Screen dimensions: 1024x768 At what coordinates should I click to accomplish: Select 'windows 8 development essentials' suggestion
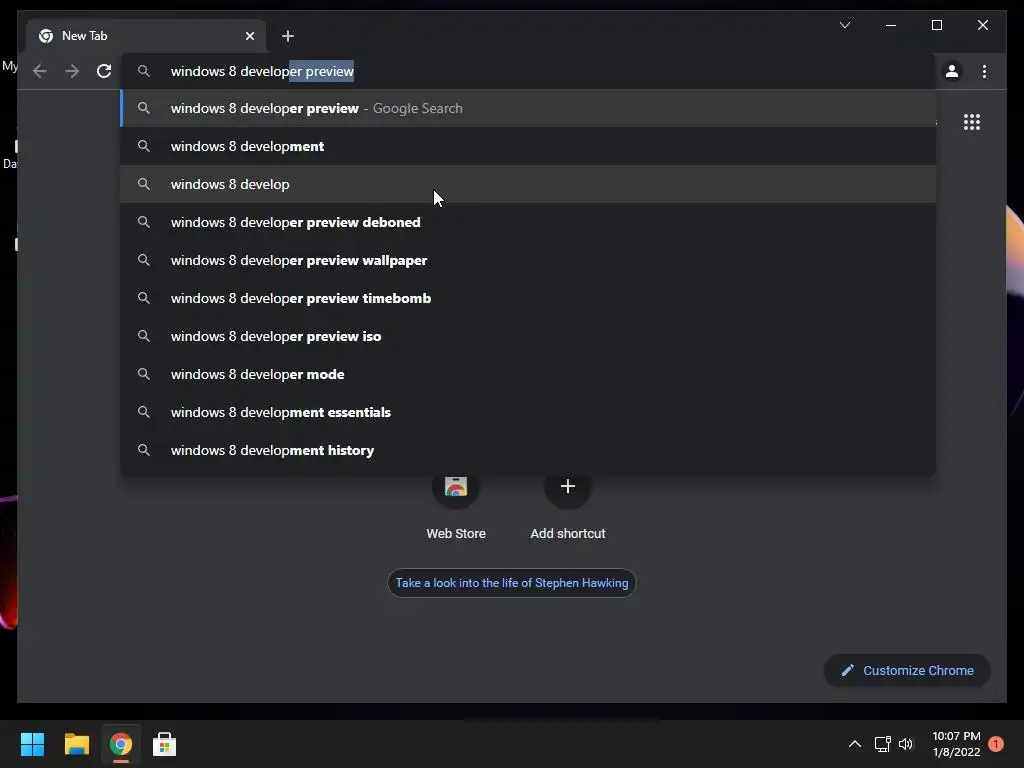click(528, 411)
